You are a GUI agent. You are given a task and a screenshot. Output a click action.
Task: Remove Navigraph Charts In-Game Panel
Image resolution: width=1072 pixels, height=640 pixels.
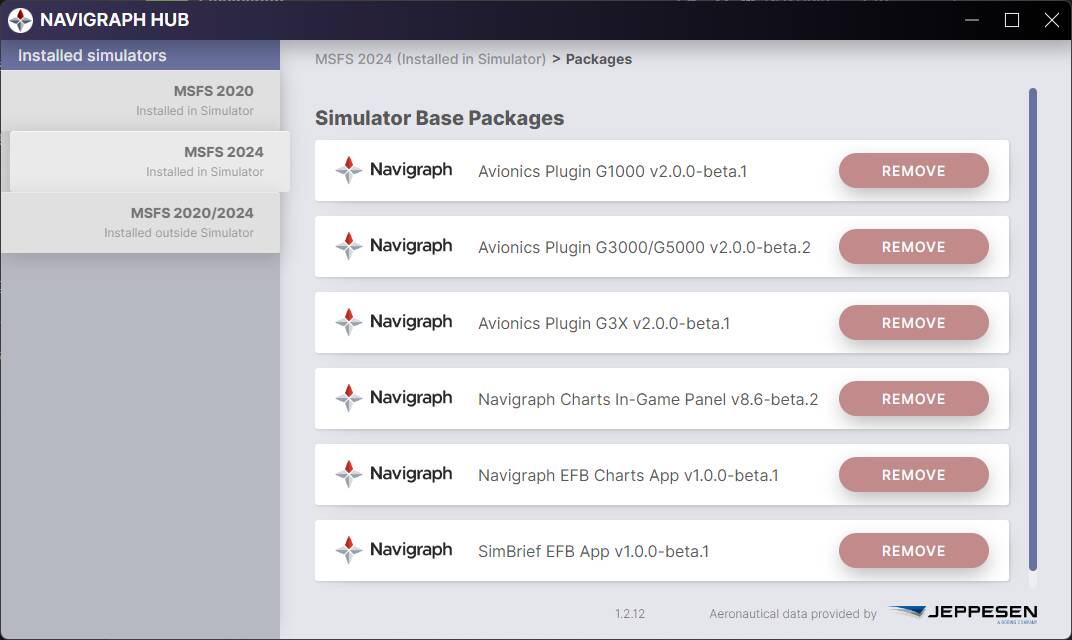point(913,399)
